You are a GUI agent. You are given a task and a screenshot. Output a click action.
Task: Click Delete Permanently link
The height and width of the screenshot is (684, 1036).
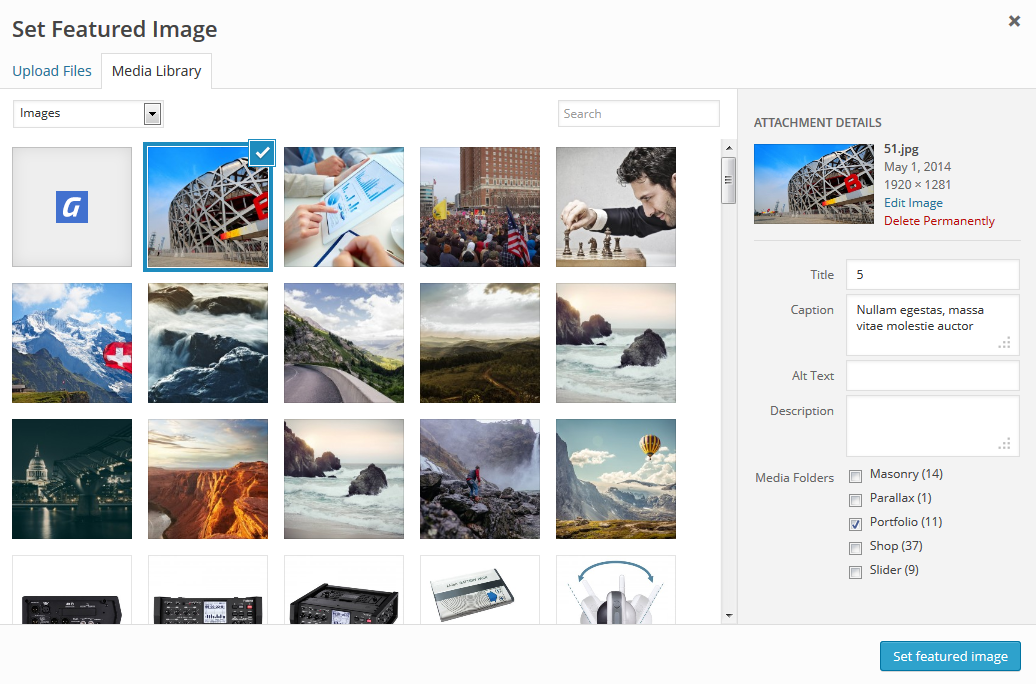pos(939,221)
